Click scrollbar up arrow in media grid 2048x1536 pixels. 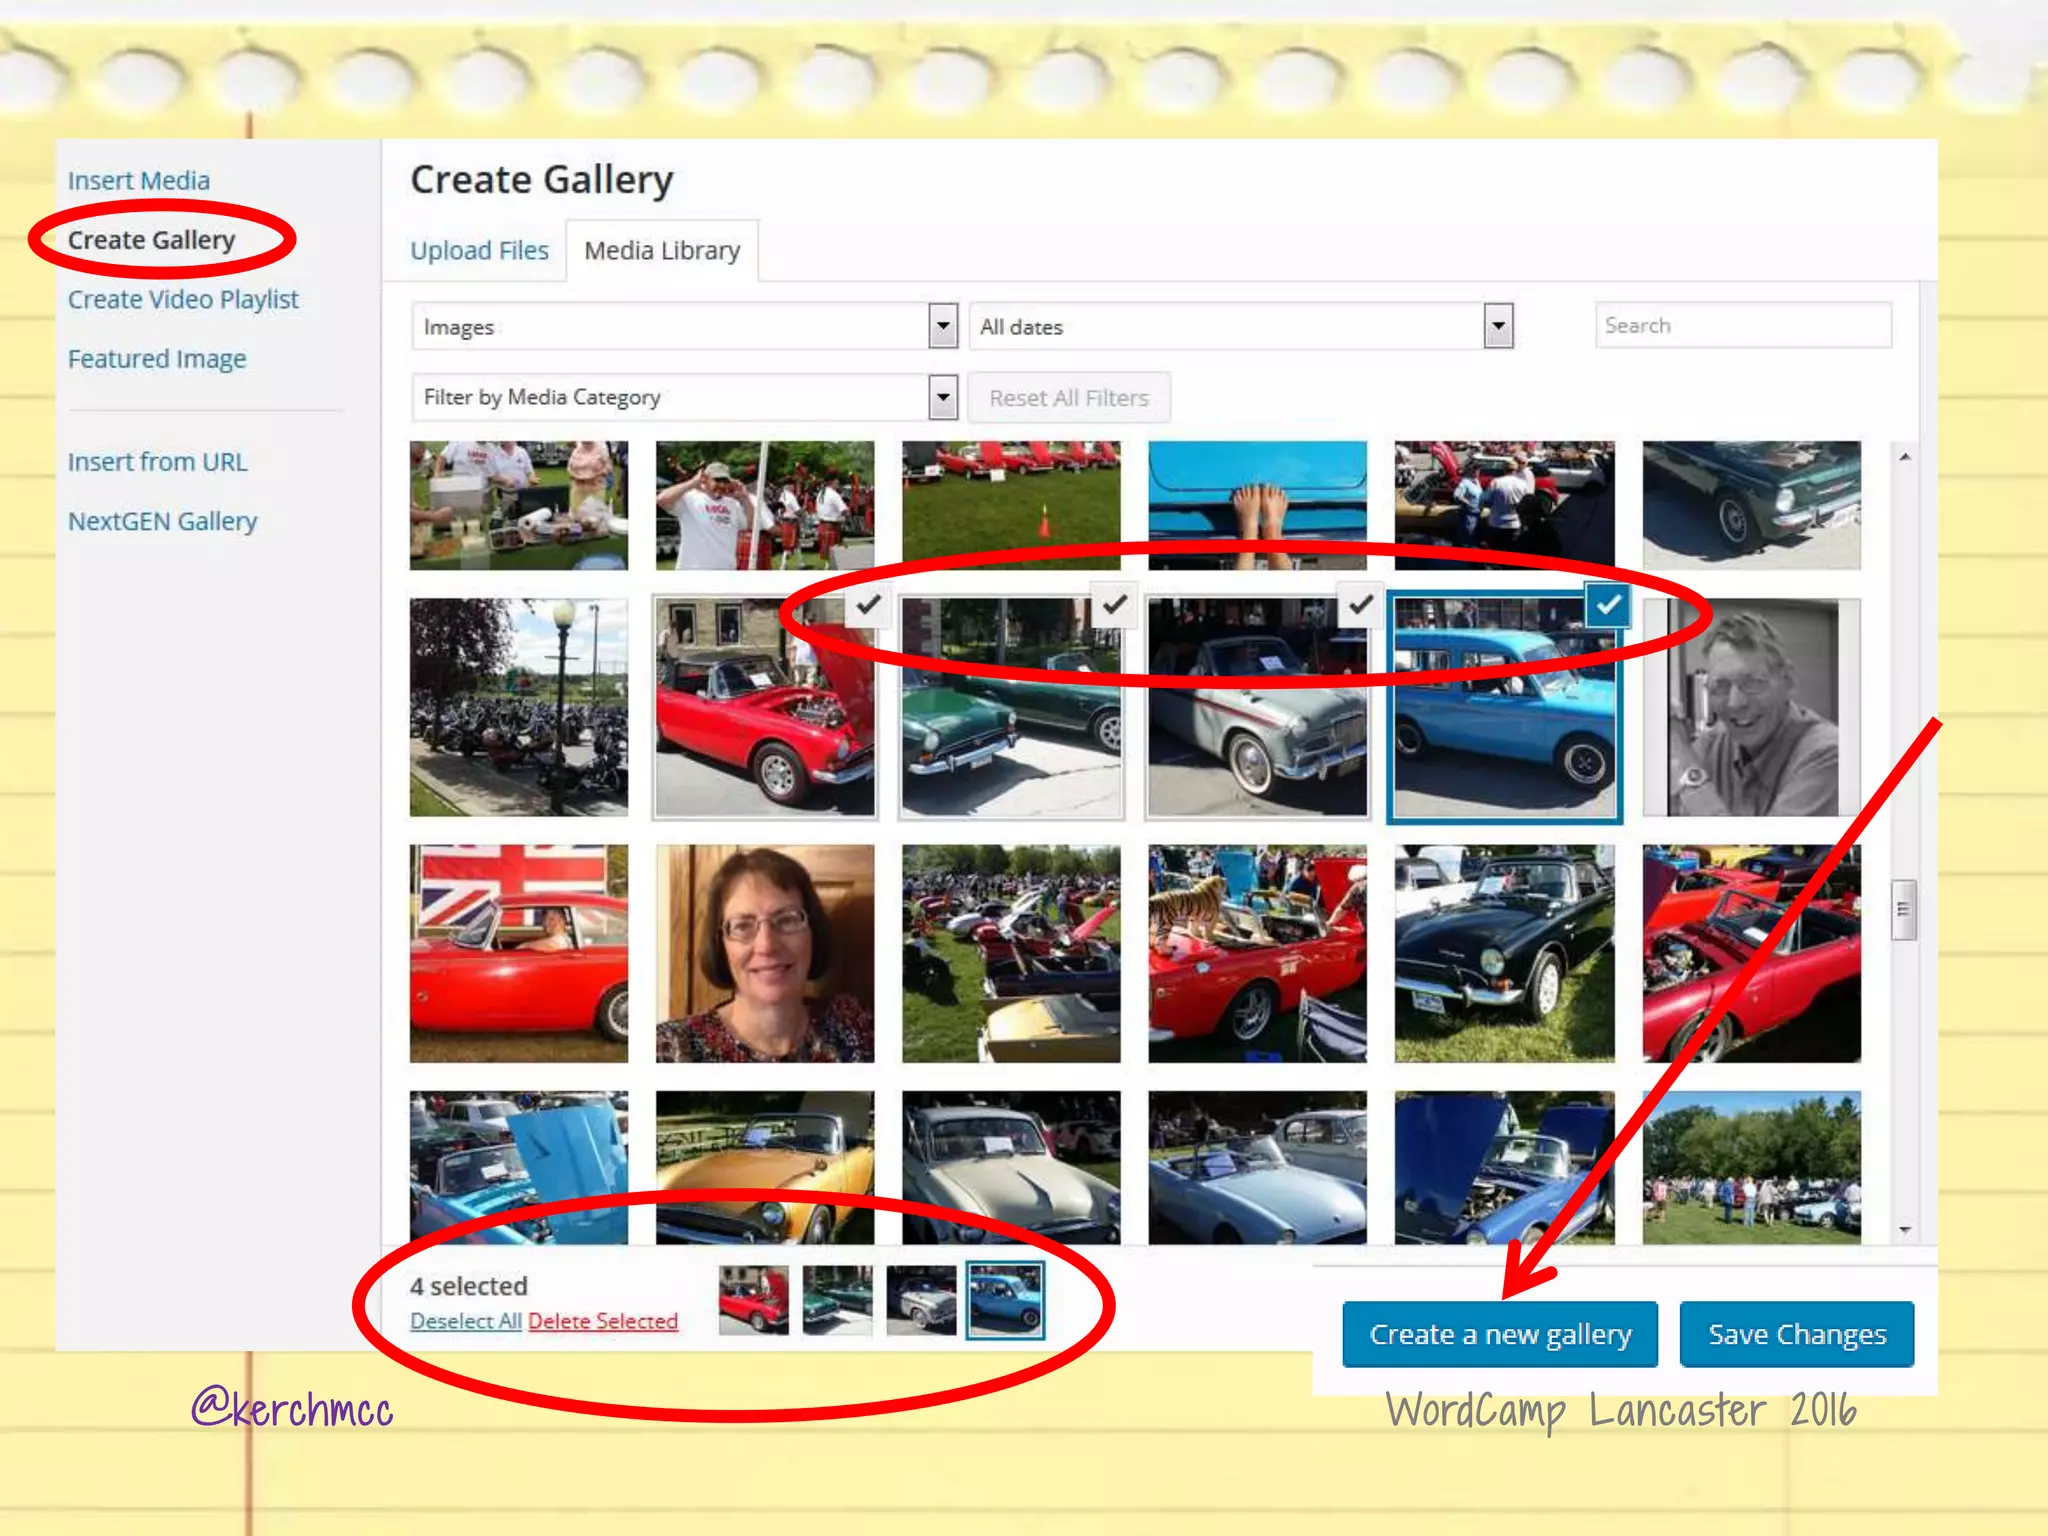click(x=1904, y=457)
